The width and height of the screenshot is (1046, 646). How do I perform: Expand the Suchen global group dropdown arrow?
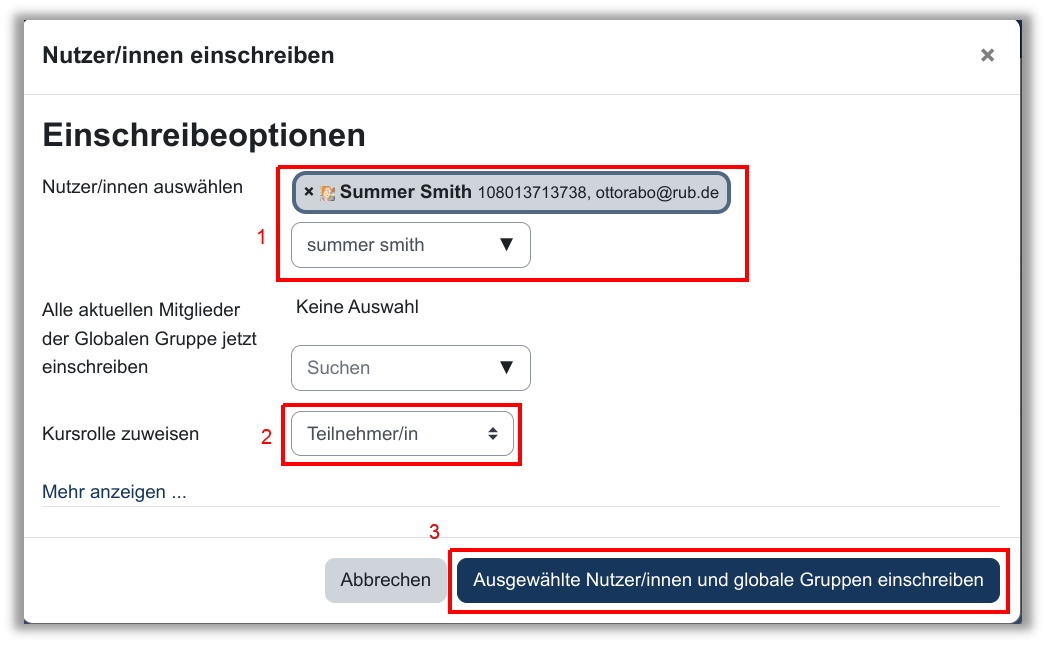[506, 368]
